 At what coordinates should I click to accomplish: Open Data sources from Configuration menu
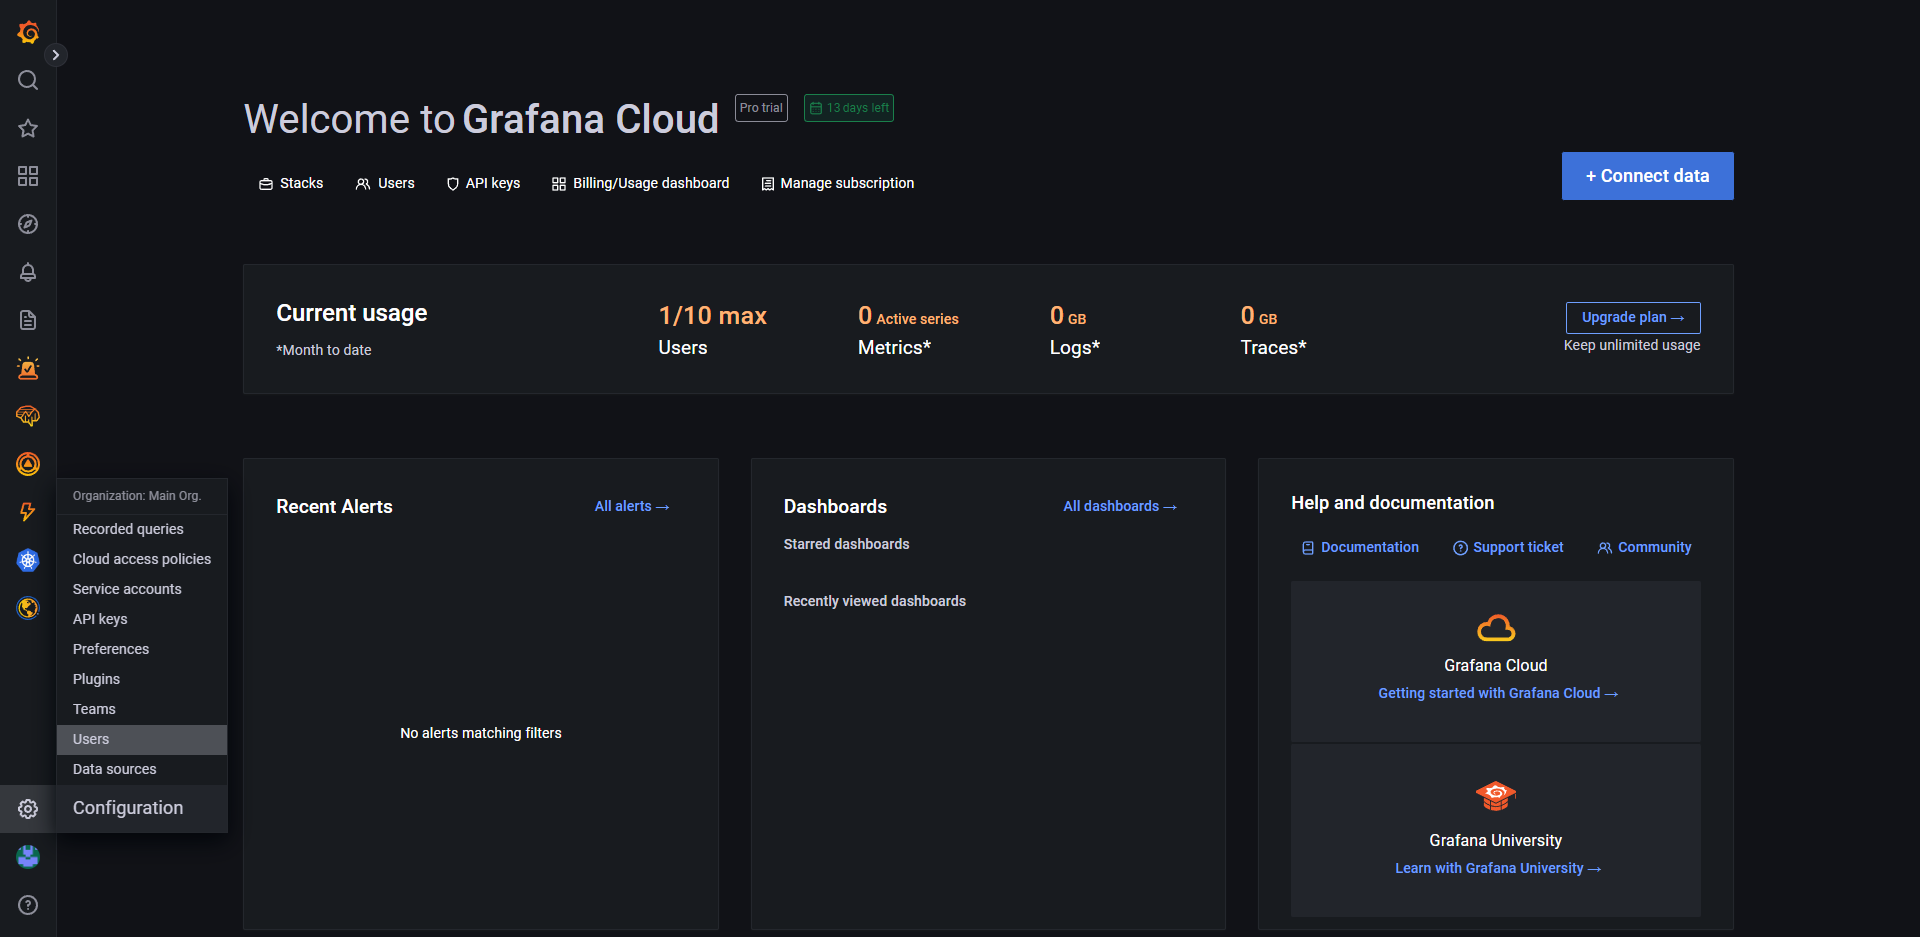point(142,769)
